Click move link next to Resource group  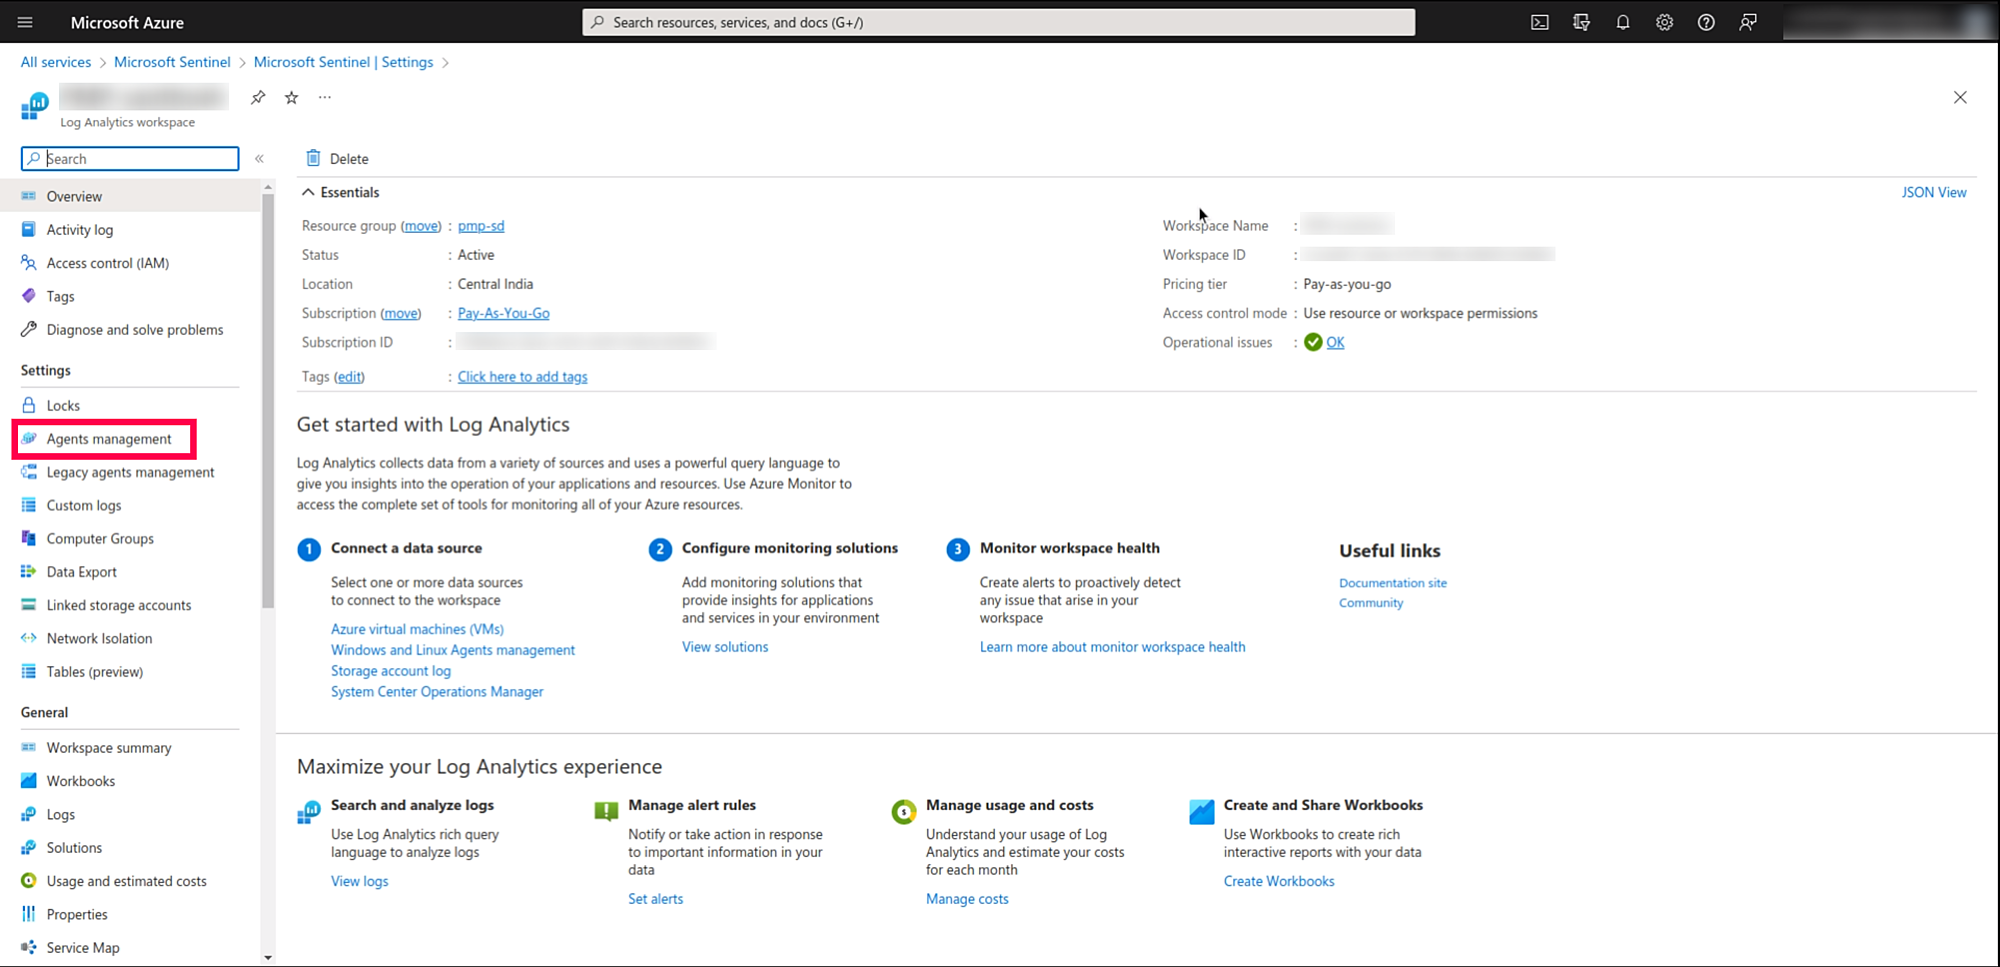point(421,226)
